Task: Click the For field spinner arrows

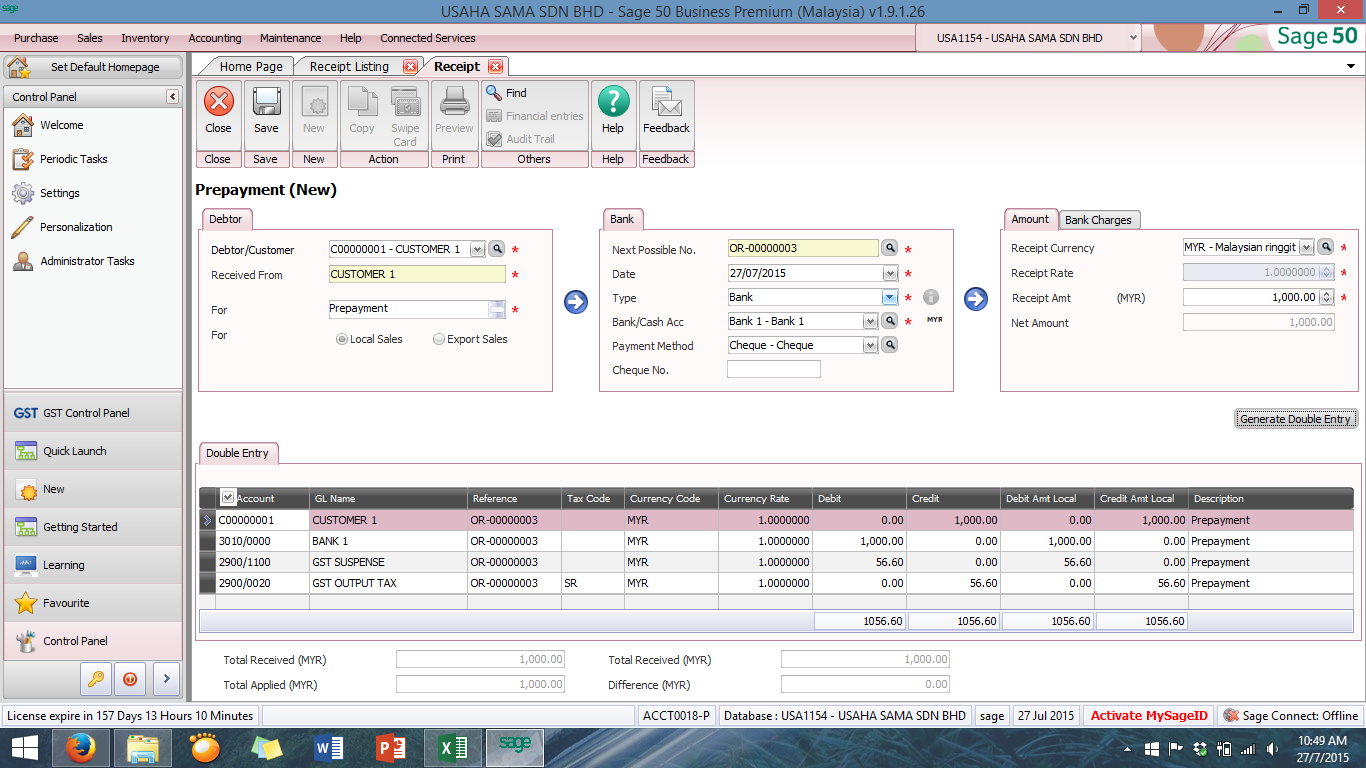Action: click(497, 310)
